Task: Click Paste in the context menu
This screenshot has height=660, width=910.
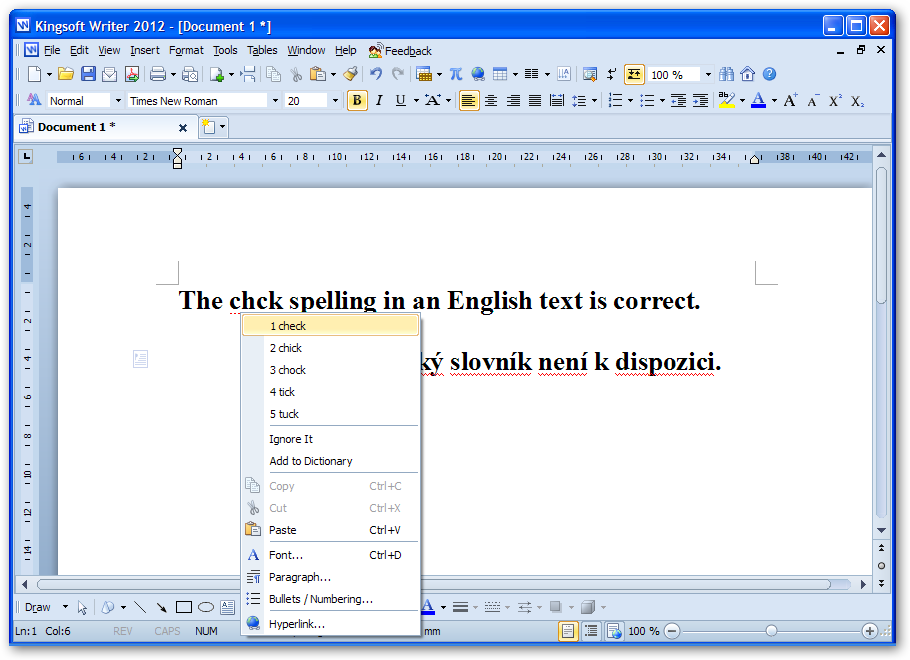Action: [x=330, y=530]
